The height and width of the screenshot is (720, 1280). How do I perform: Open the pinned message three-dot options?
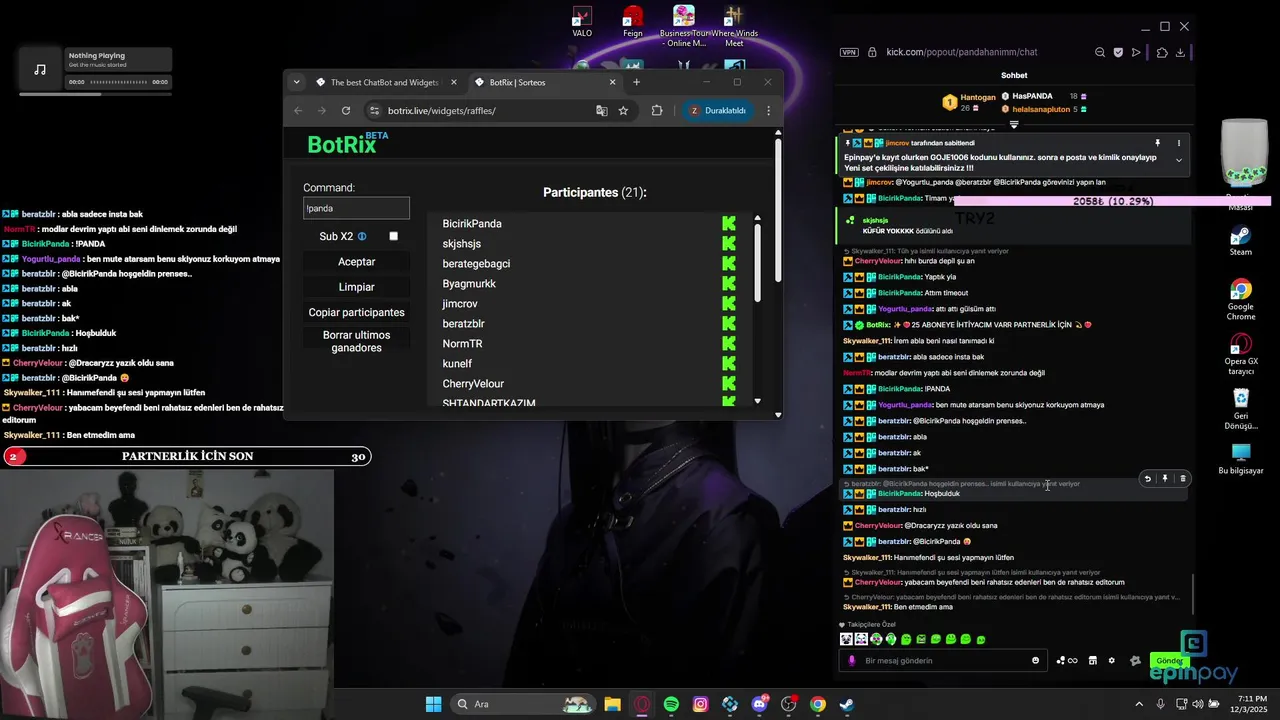tap(1179, 143)
